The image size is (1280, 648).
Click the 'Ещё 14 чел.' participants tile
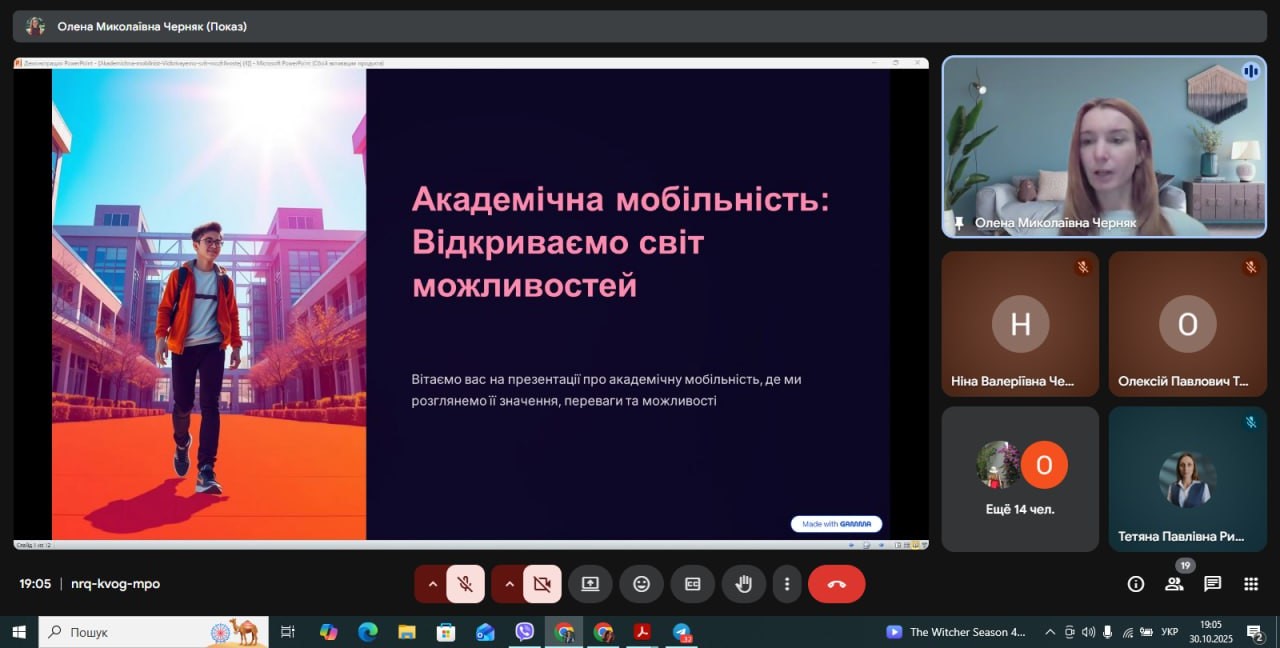pos(1020,479)
